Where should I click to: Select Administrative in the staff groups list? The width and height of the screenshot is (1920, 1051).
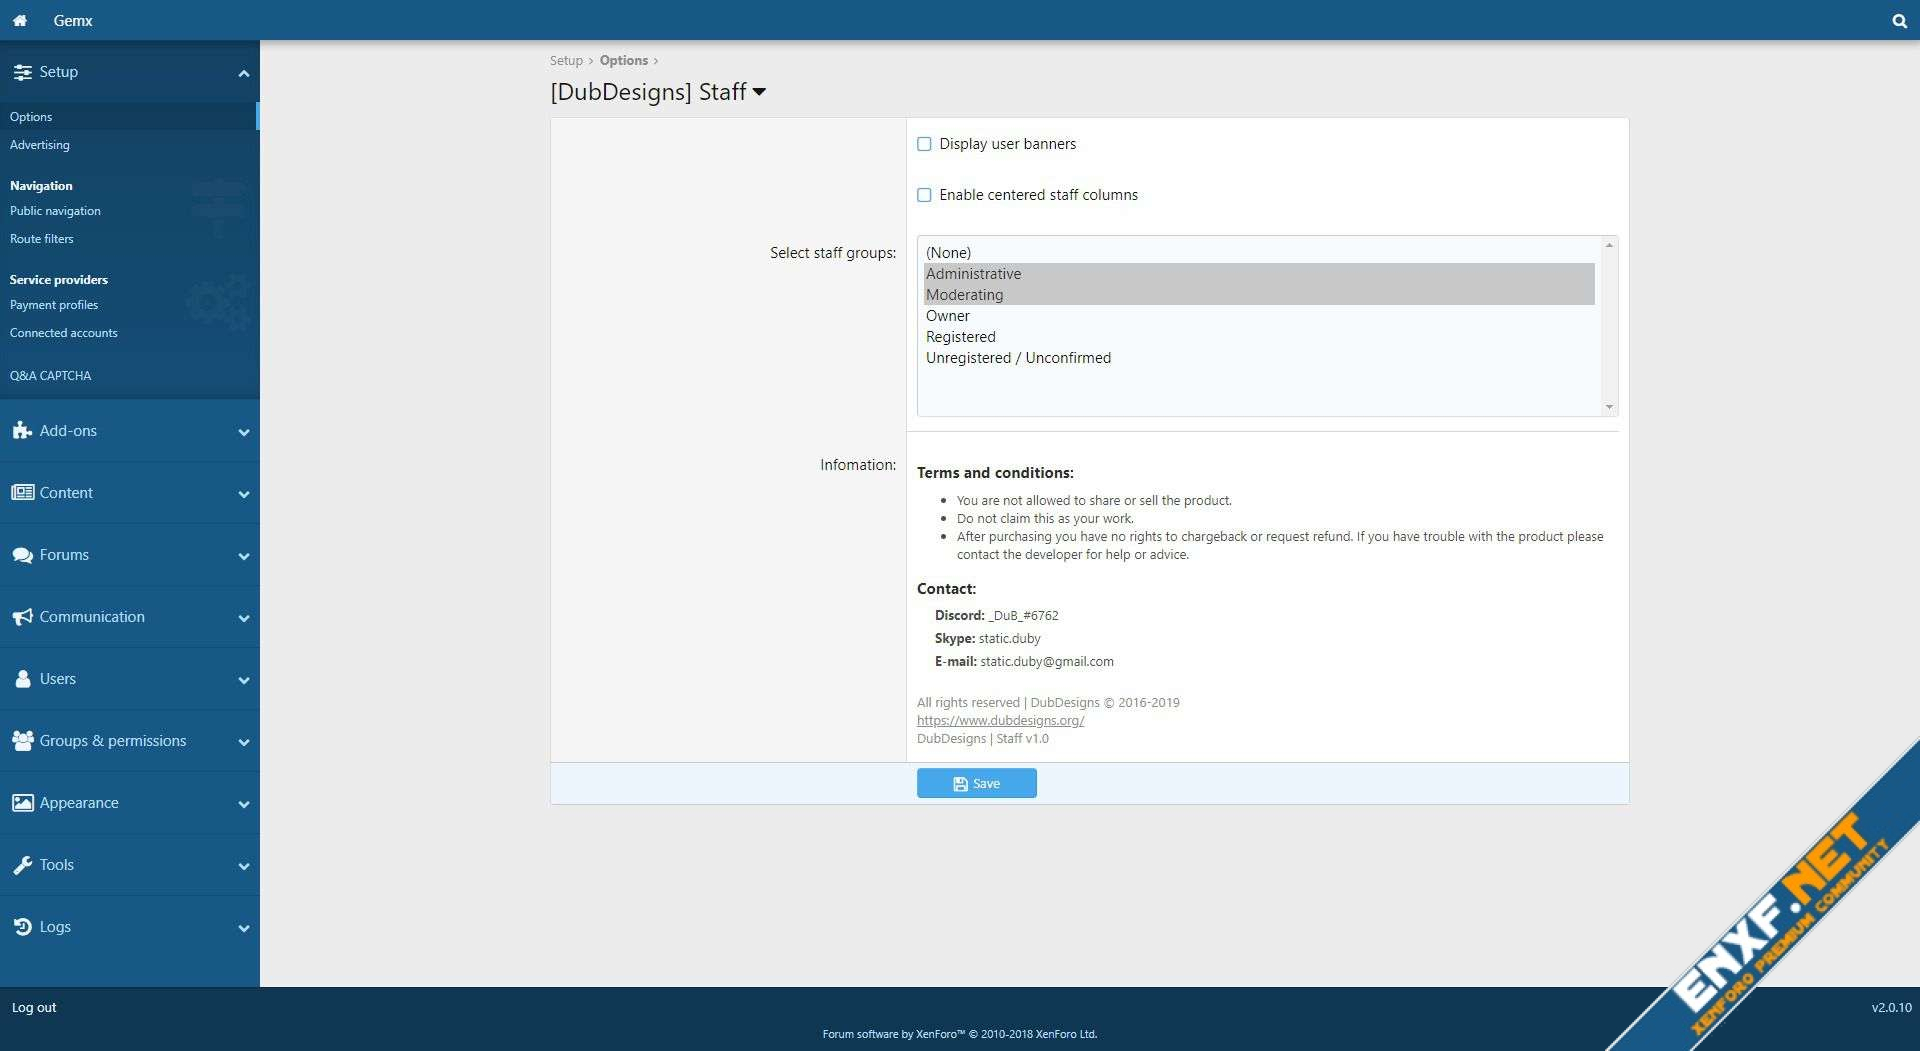[1259, 274]
